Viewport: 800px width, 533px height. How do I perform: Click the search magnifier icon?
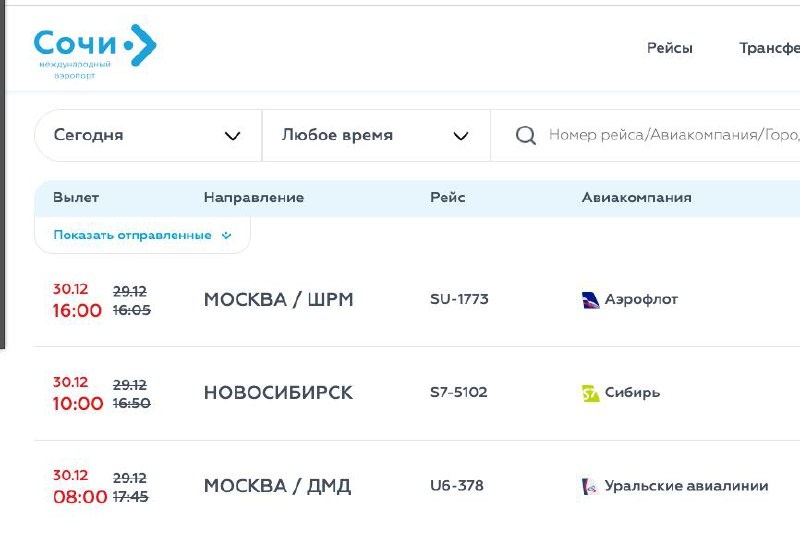[x=526, y=136]
